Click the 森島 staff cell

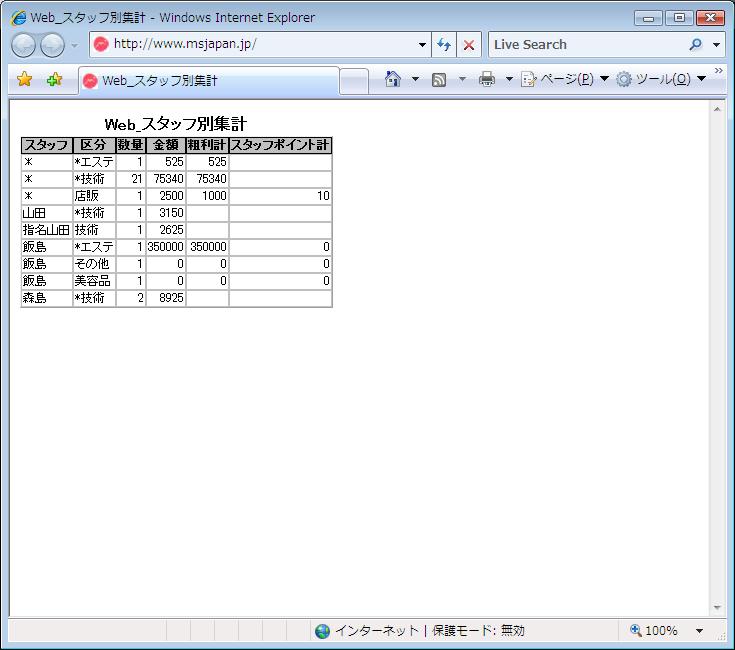[47, 298]
